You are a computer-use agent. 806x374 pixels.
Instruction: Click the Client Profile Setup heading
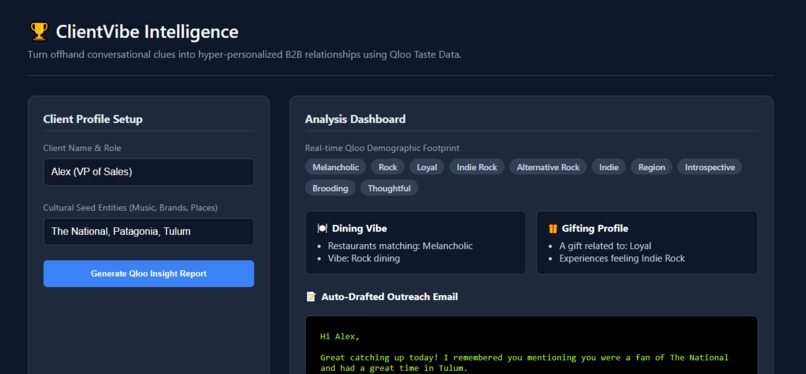pos(93,119)
